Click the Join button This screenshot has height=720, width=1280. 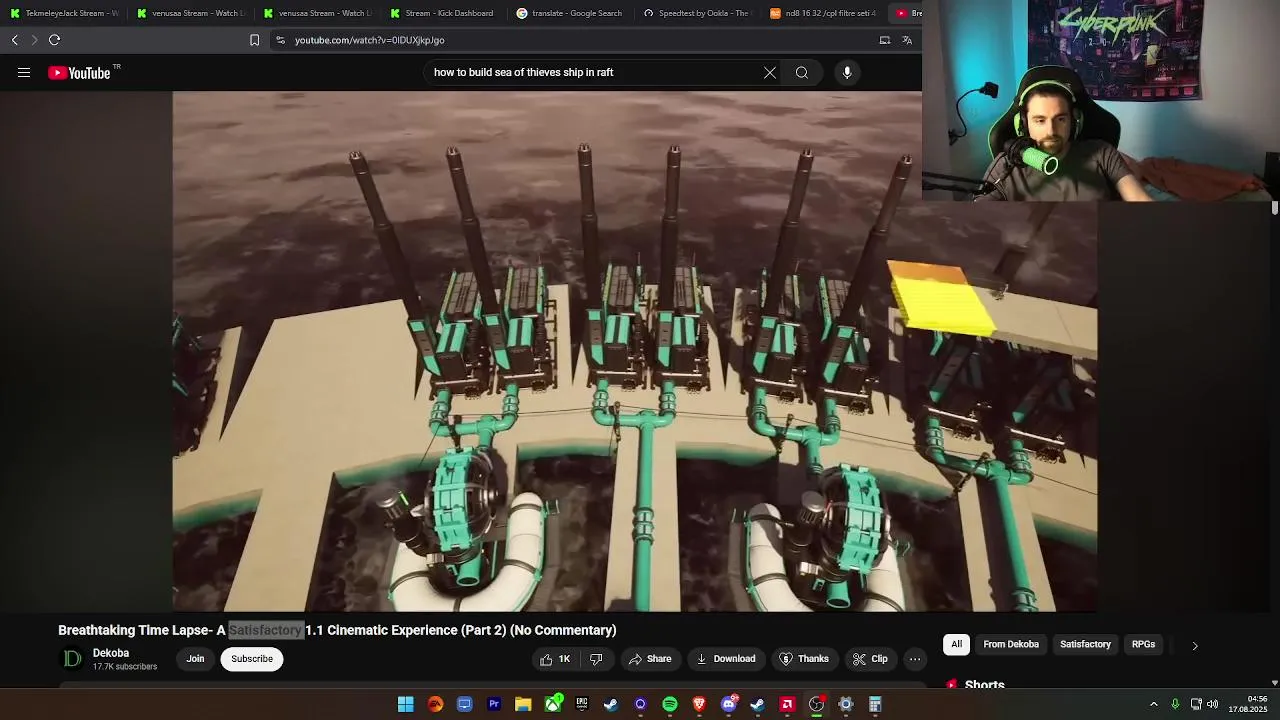pos(195,659)
